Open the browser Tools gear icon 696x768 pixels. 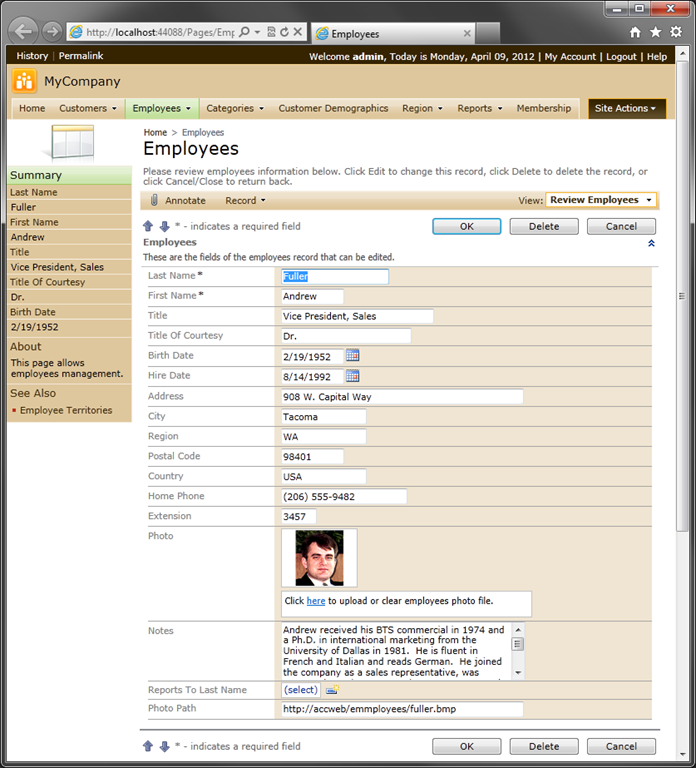click(x=676, y=32)
